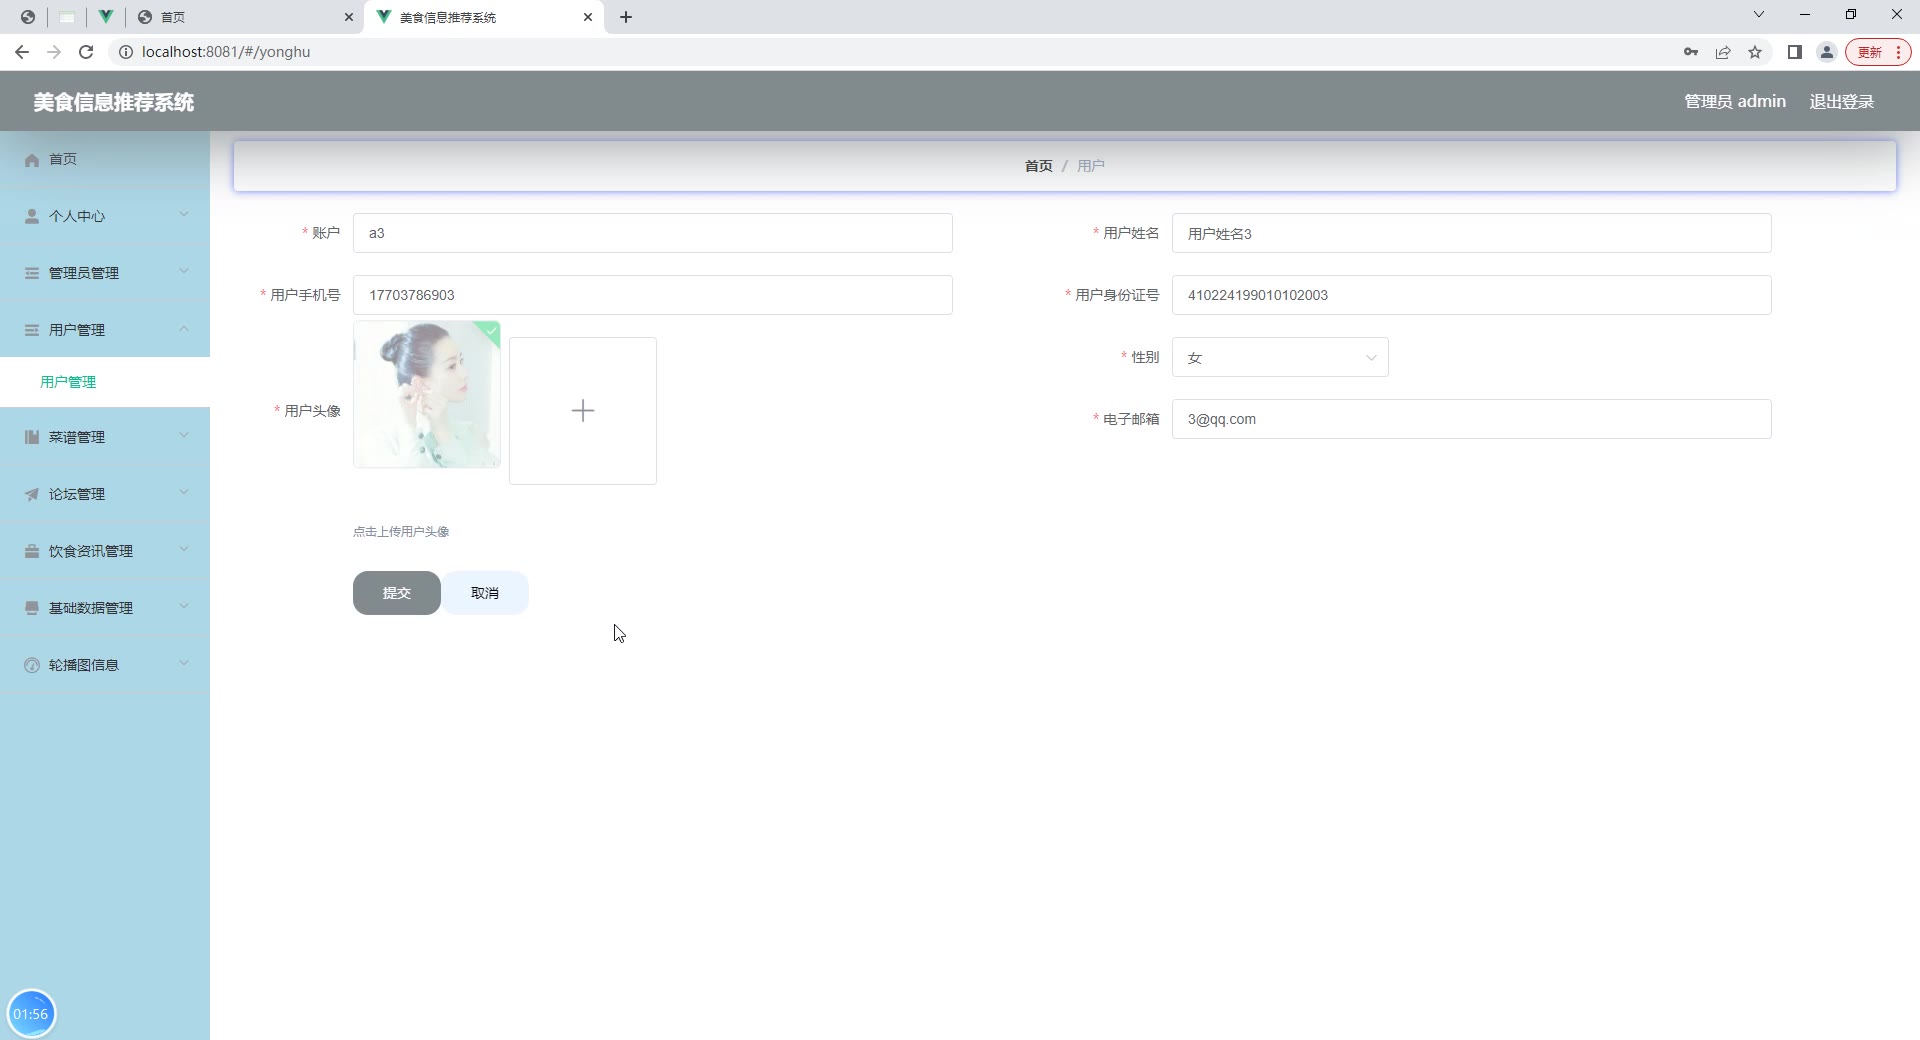Click 退出登录 to log out

point(1842,102)
